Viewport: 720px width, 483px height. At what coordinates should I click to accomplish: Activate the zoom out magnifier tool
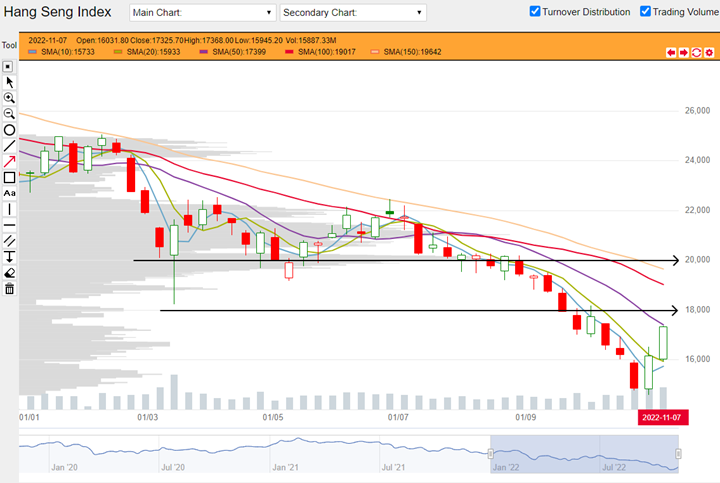point(9,114)
